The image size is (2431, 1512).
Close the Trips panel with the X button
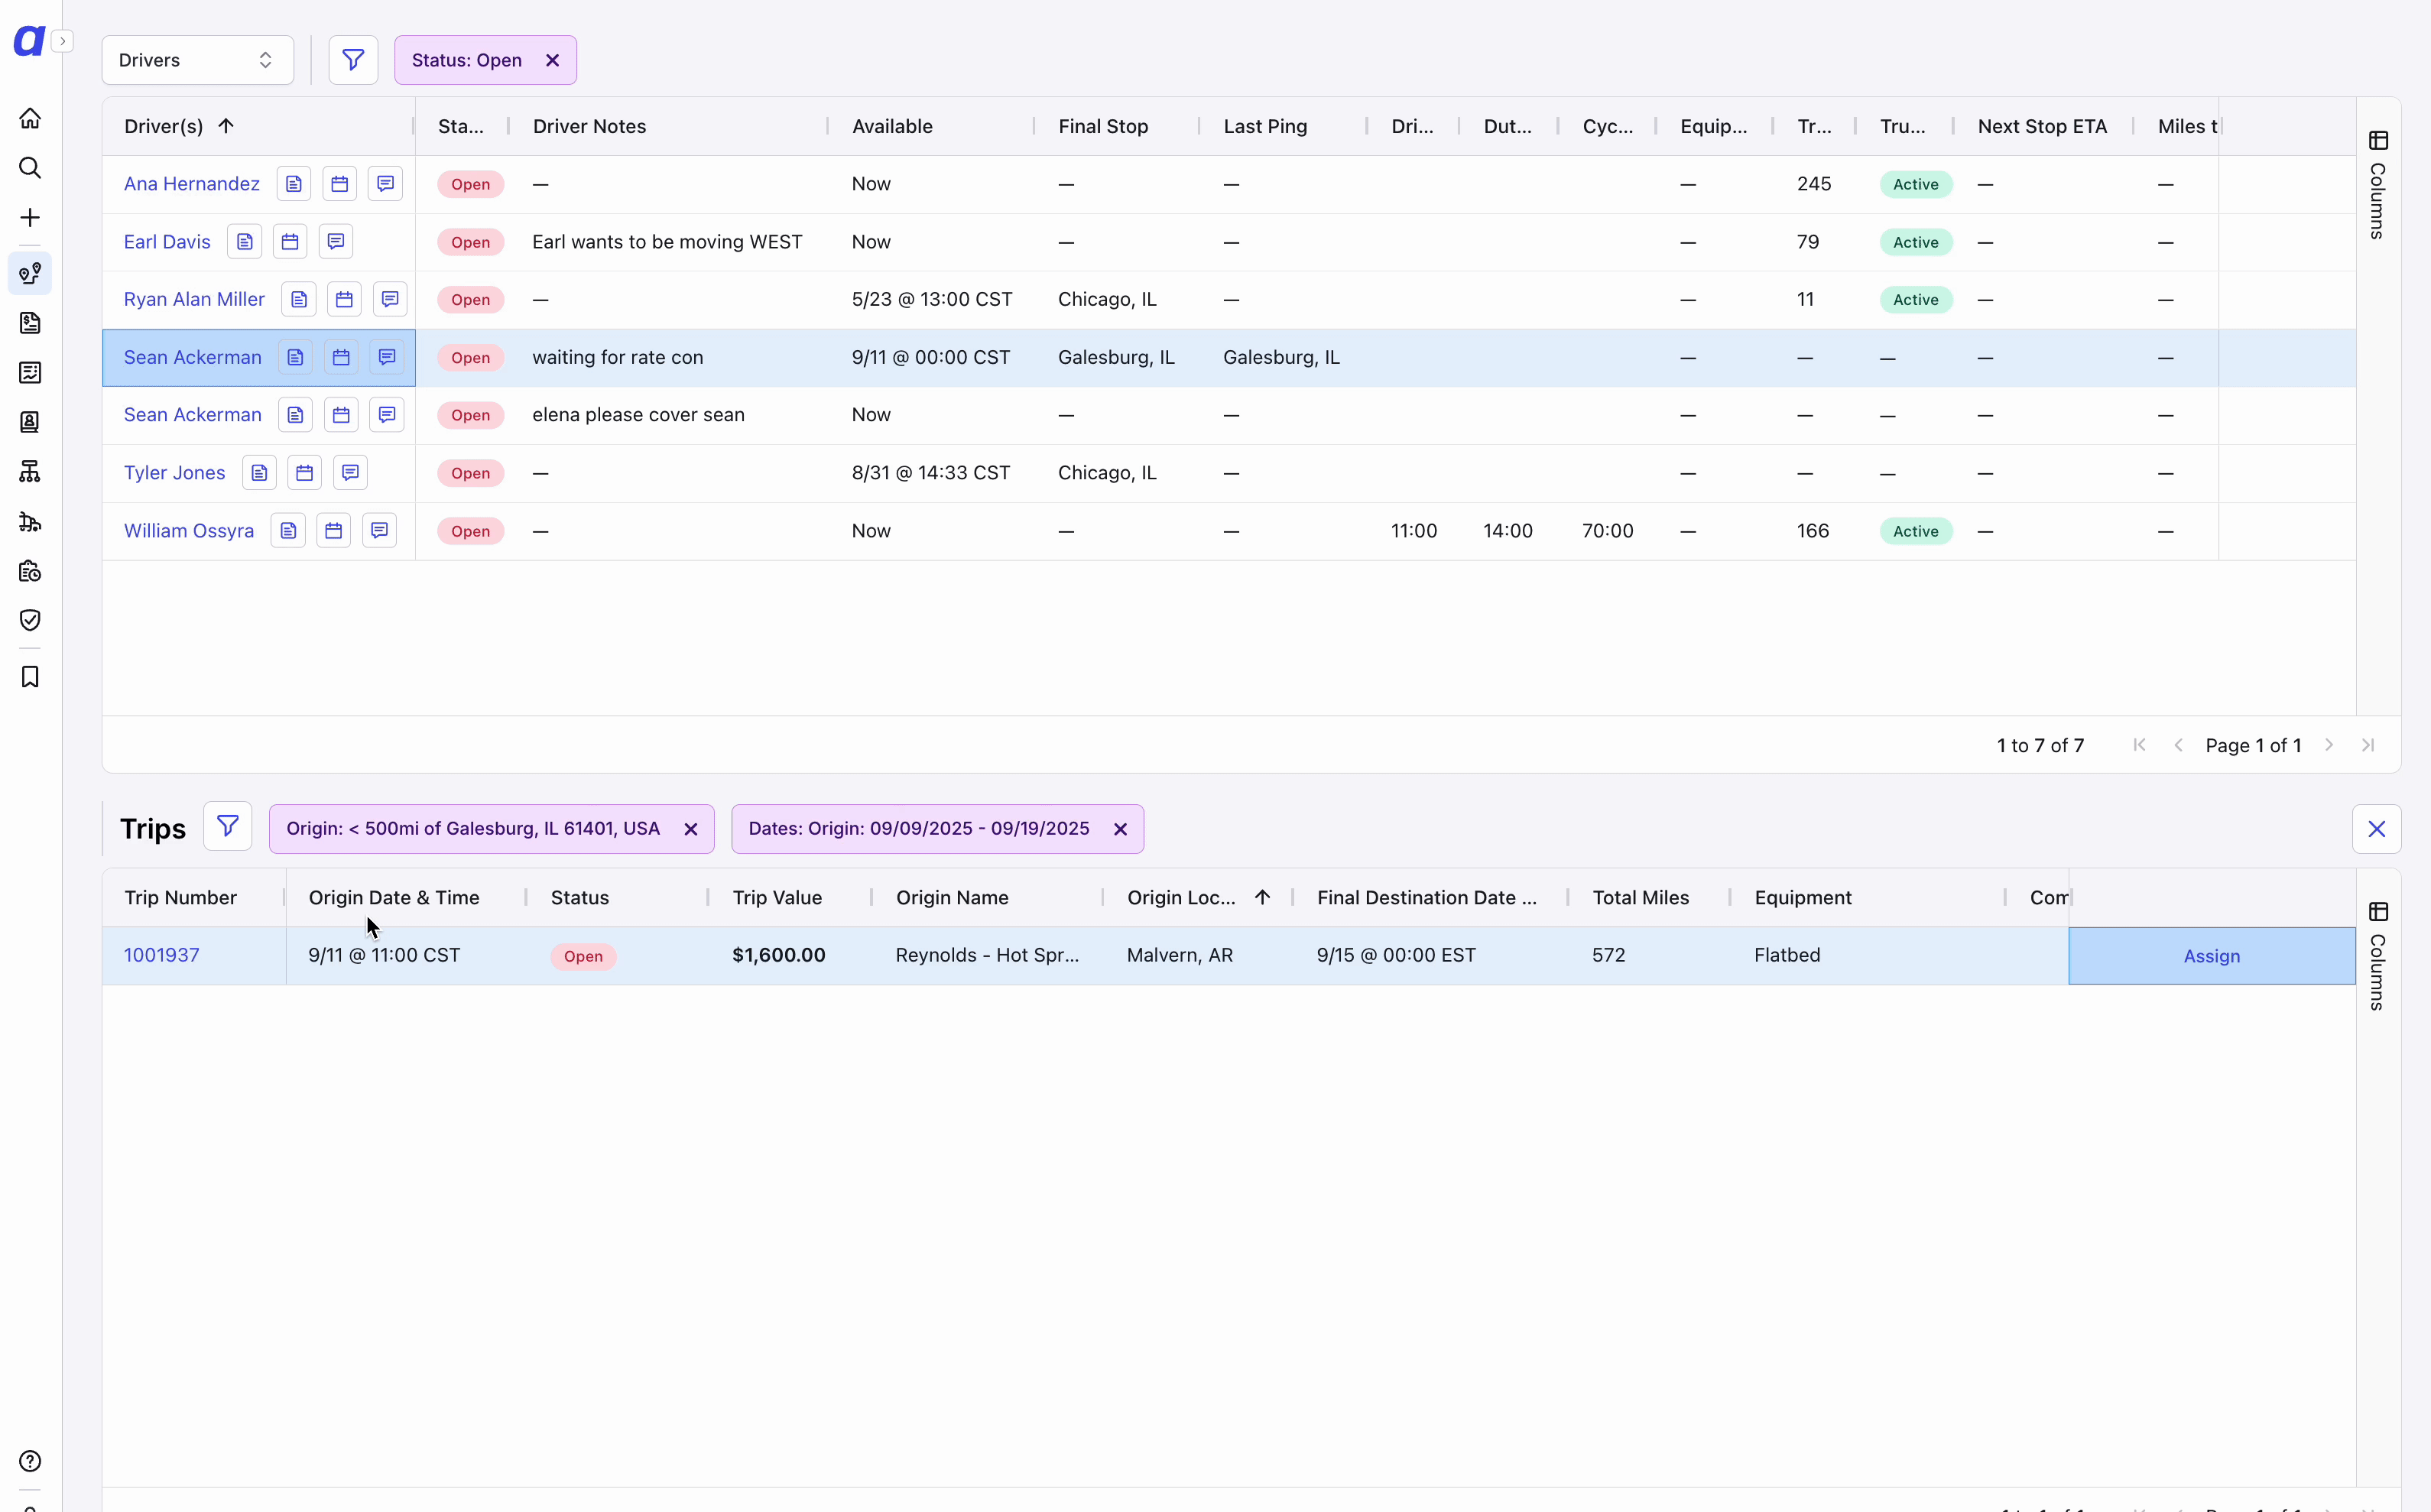(x=2376, y=829)
